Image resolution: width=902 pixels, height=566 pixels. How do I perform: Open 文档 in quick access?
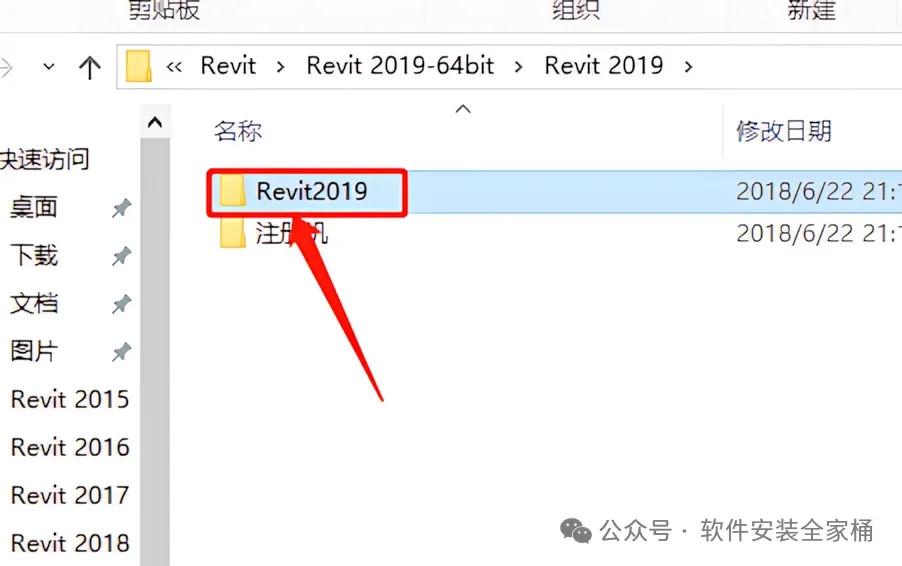click(x=34, y=303)
